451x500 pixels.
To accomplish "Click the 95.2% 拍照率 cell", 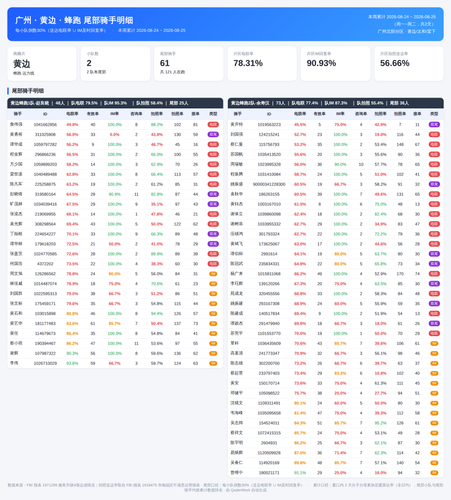I will [x=380, y=423].
